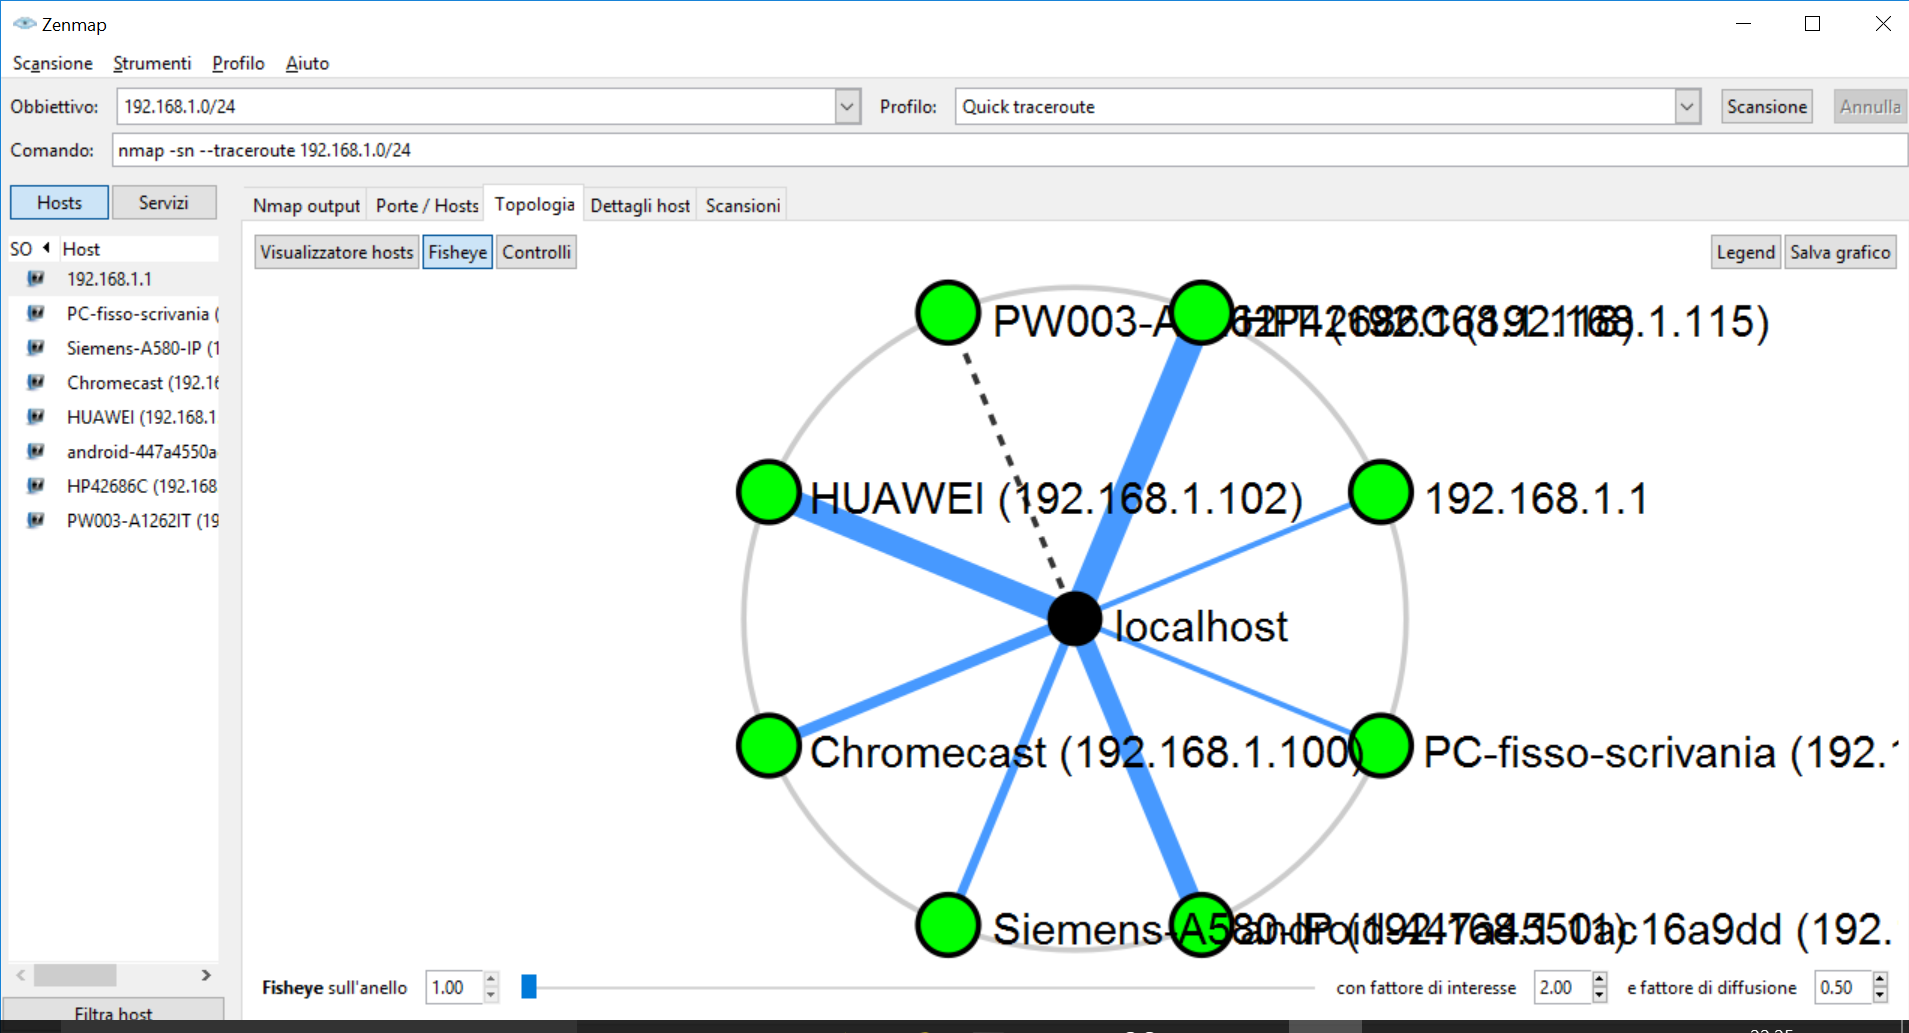Click the host list horizontal scrollbar thumb
The height and width of the screenshot is (1033, 1909).
(x=75, y=975)
